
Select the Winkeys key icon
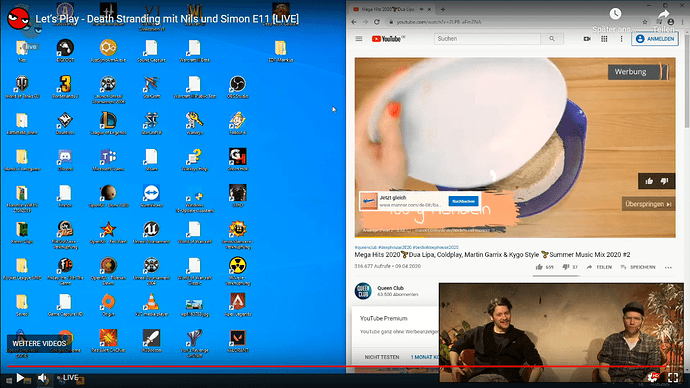coord(195,120)
